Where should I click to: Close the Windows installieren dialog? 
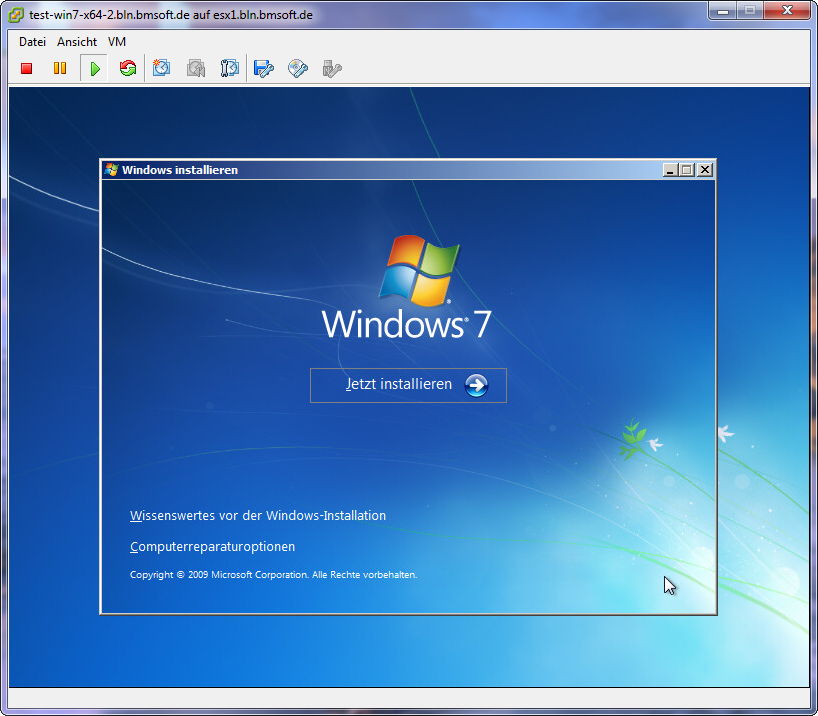705,170
